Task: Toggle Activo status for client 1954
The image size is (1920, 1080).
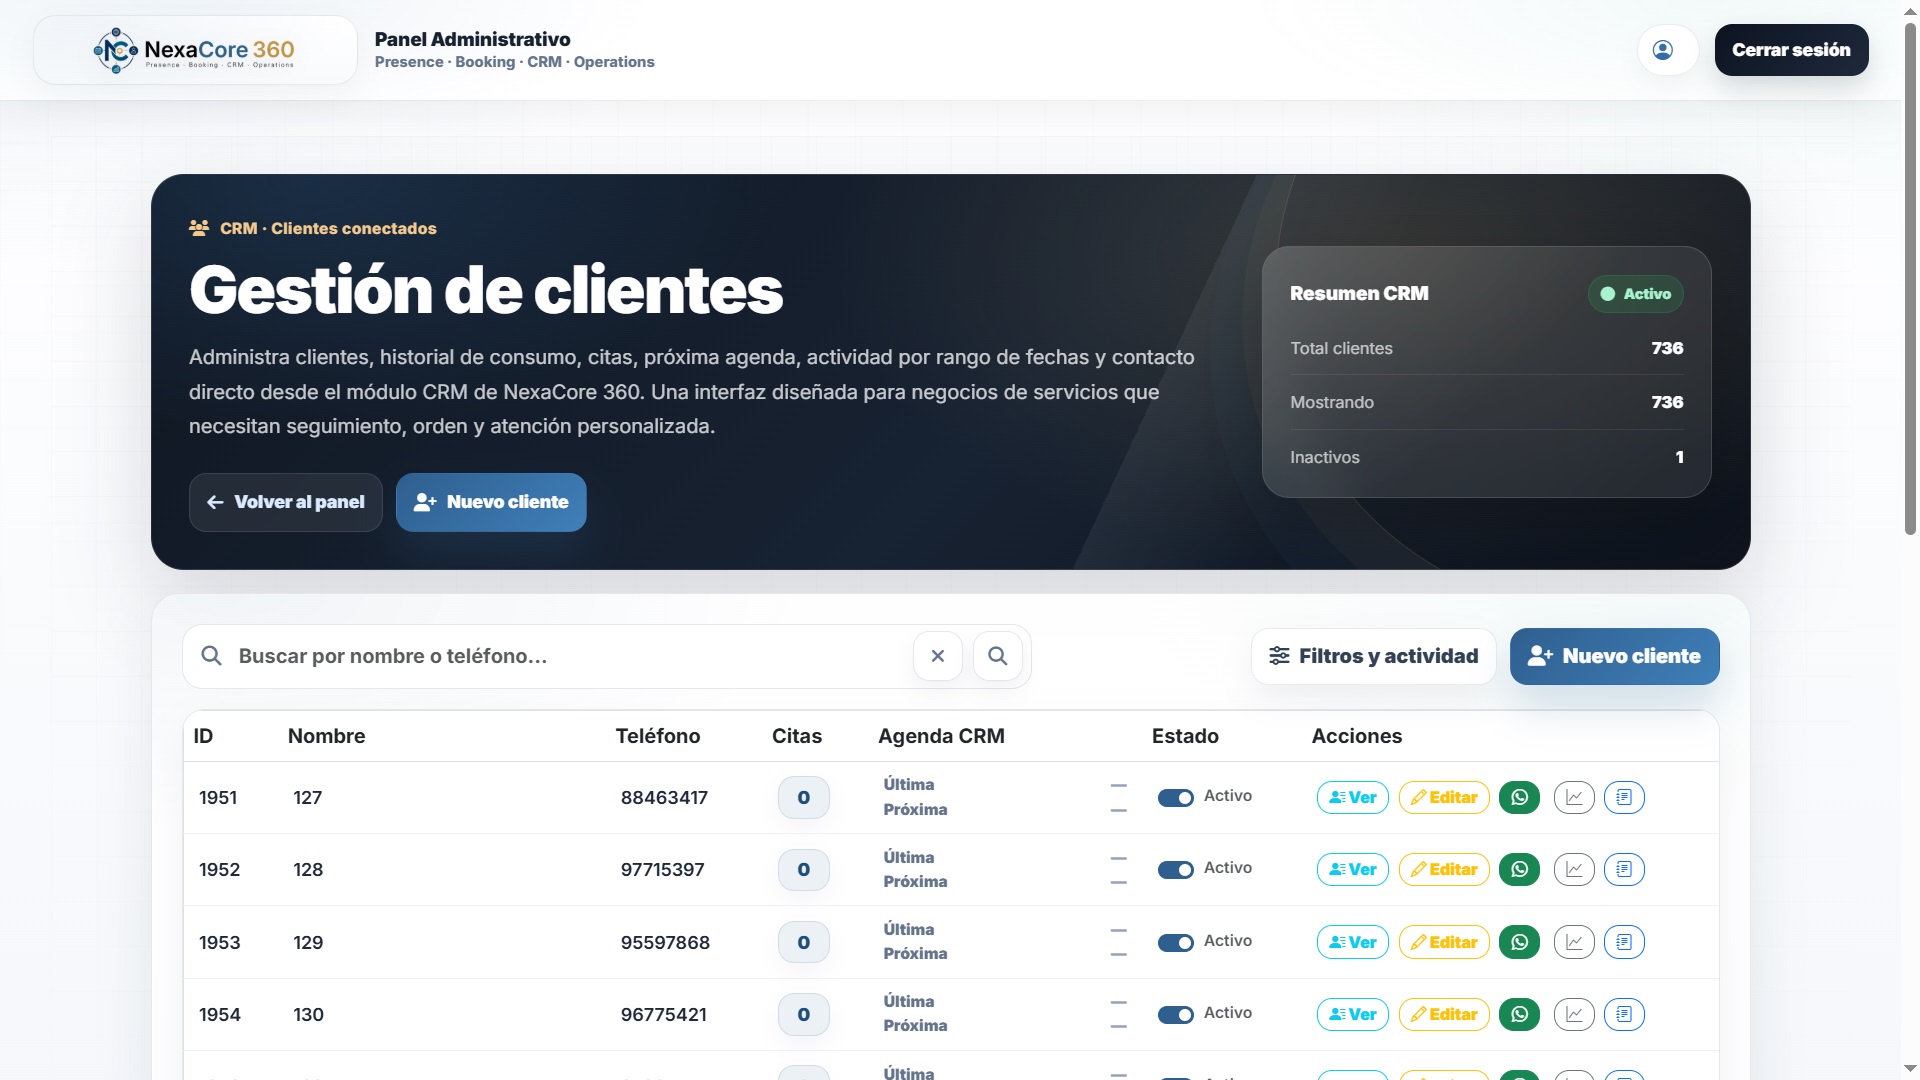Action: point(1176,1015)
